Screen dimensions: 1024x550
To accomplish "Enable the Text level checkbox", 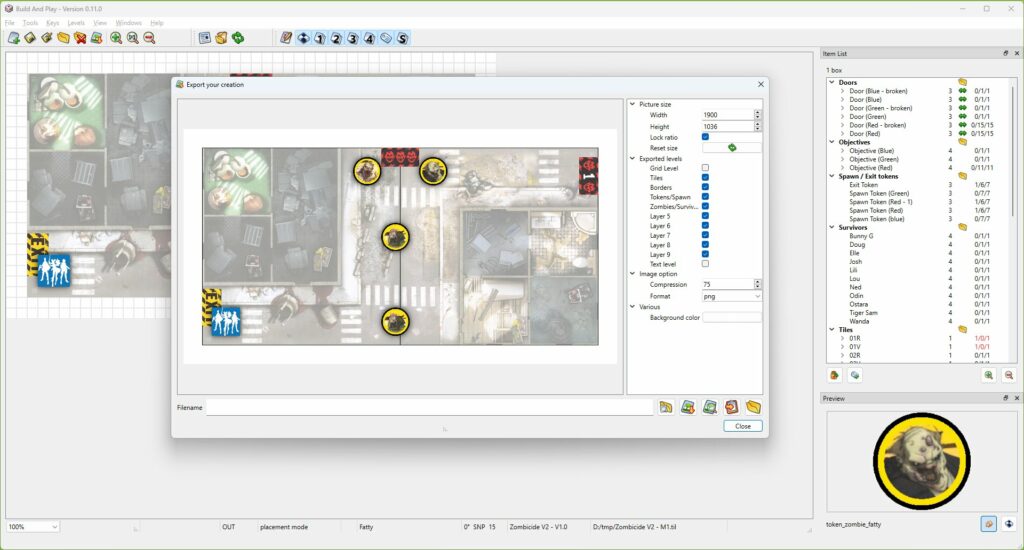I will [705, 264].
